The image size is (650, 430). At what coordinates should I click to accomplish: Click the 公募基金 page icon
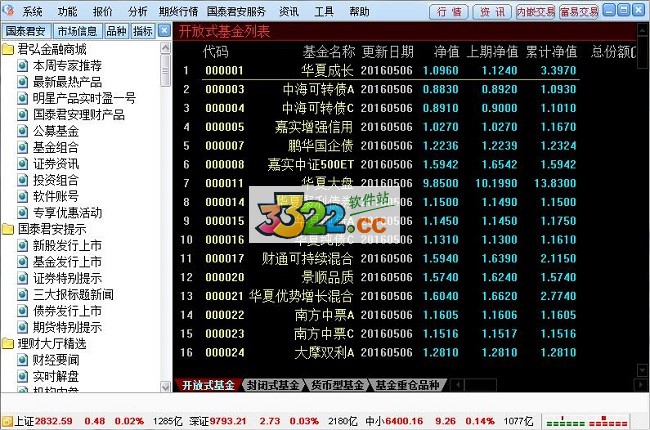pyautogui.click(x=23, y=131)
